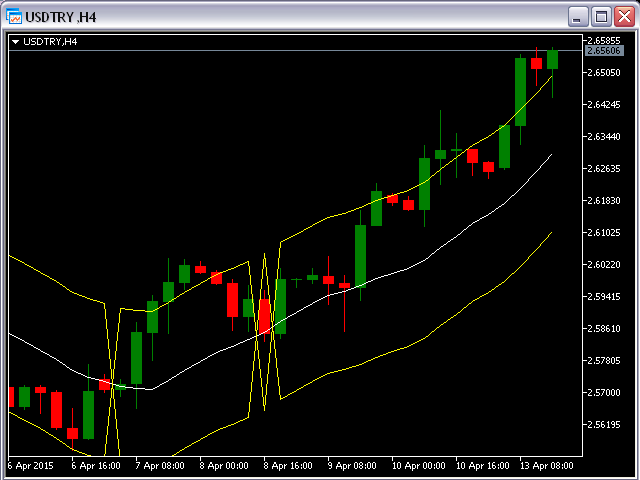Click the 2.61830 price scale label
640x480 pixels.
pos(604,200)
